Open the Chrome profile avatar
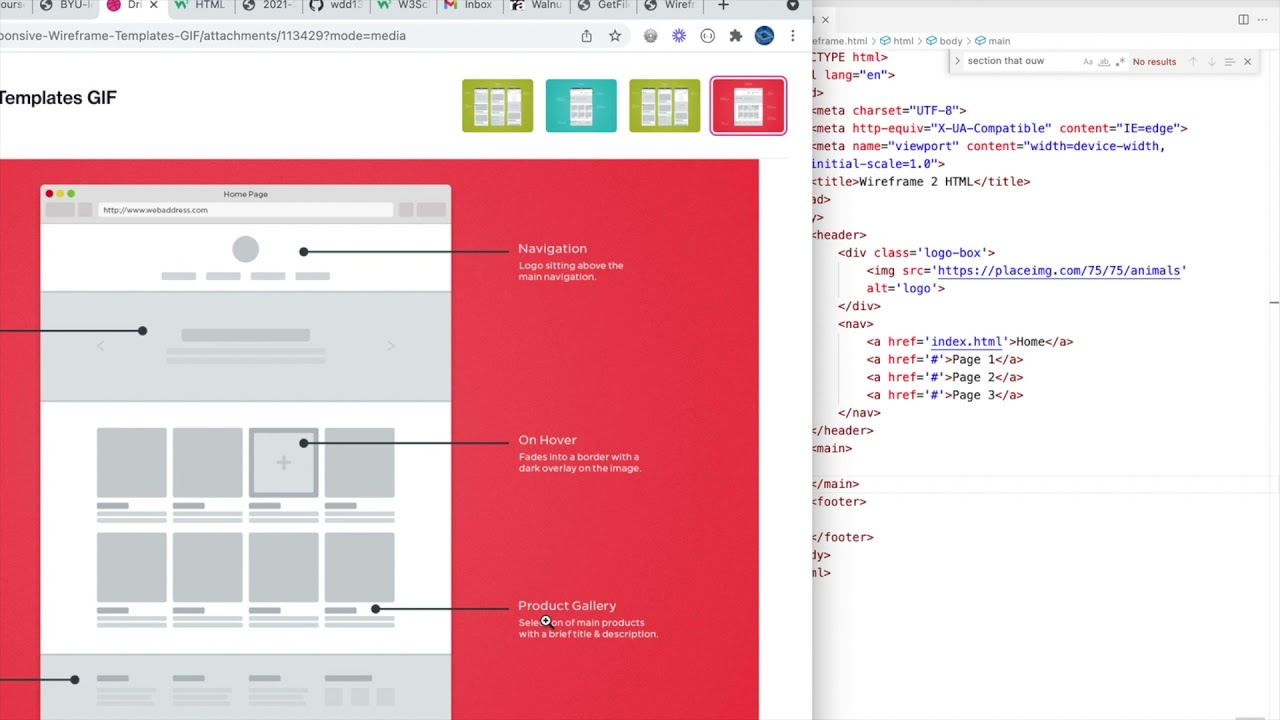The width and height of the screenshot is (1280, 720). click(x=764, y=36)
